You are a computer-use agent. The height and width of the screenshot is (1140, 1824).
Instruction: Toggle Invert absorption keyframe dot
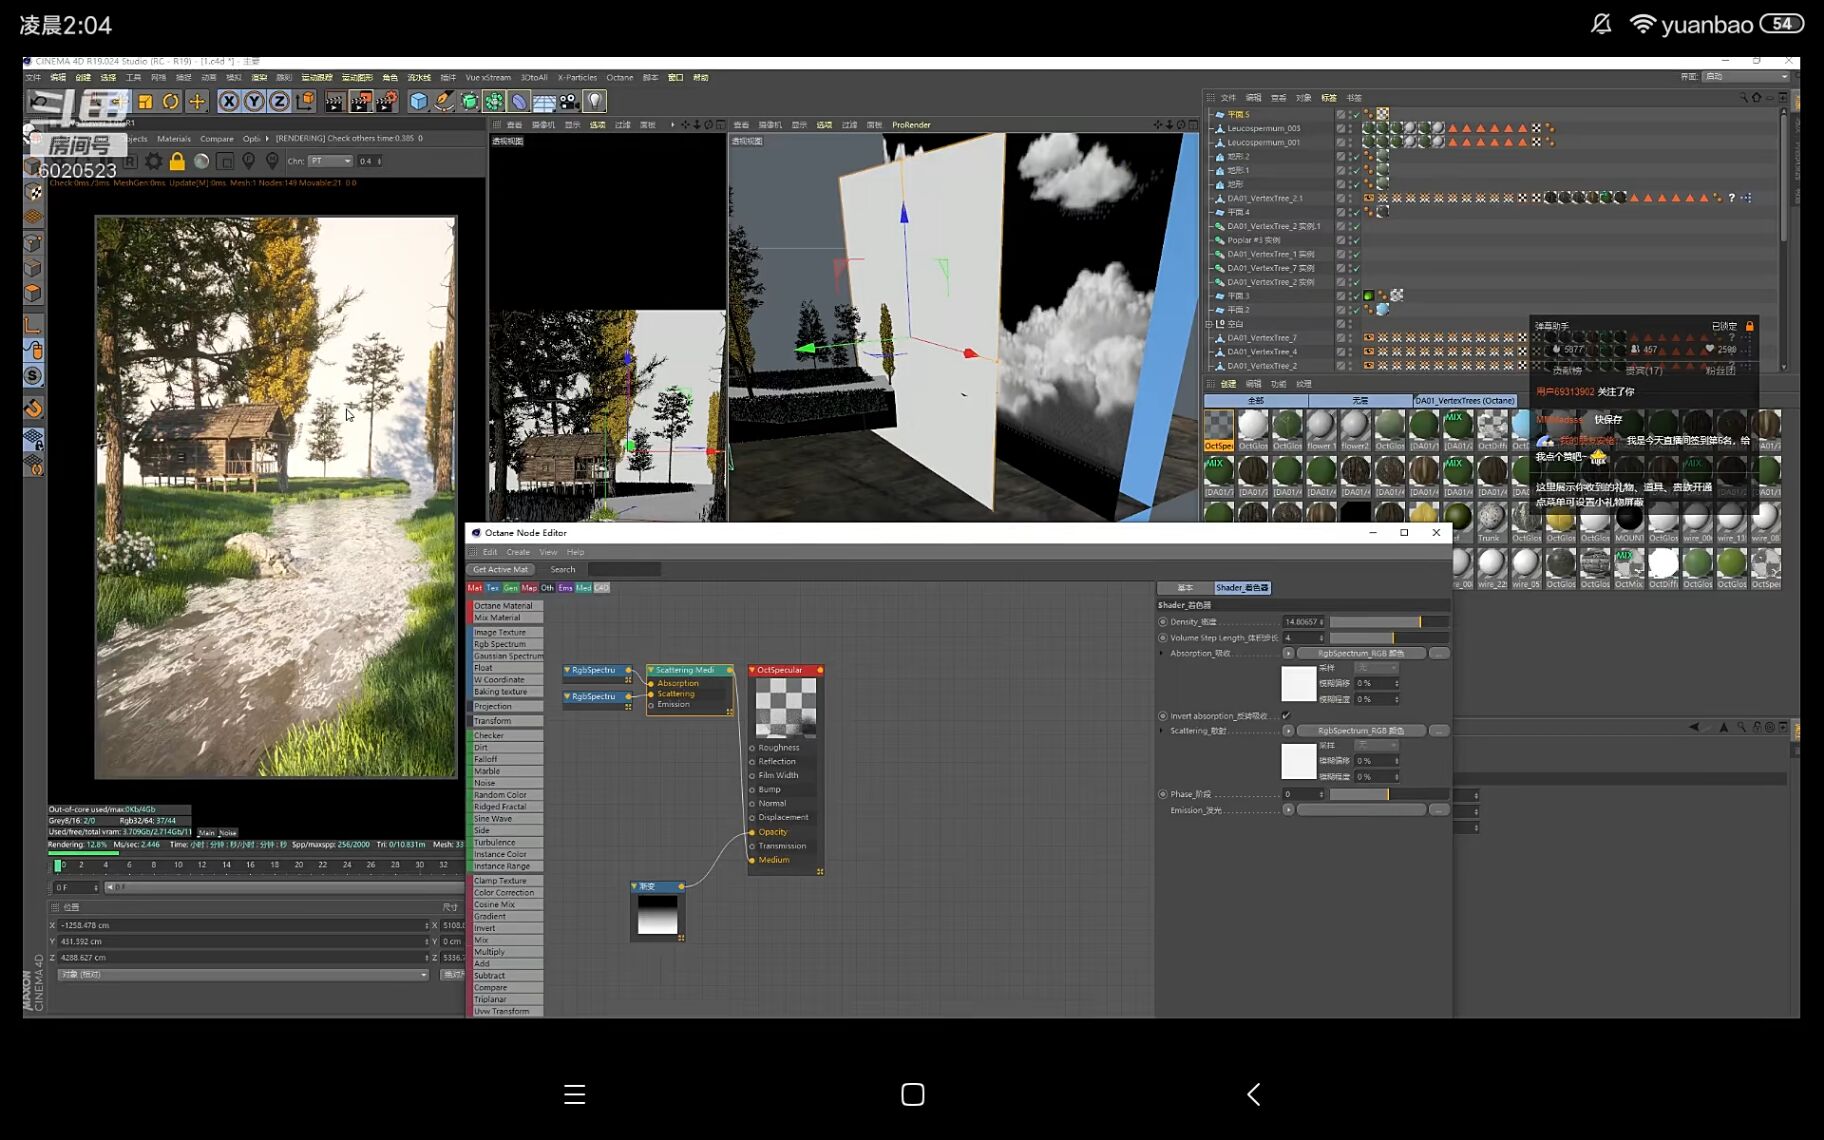pos(1162,716)
